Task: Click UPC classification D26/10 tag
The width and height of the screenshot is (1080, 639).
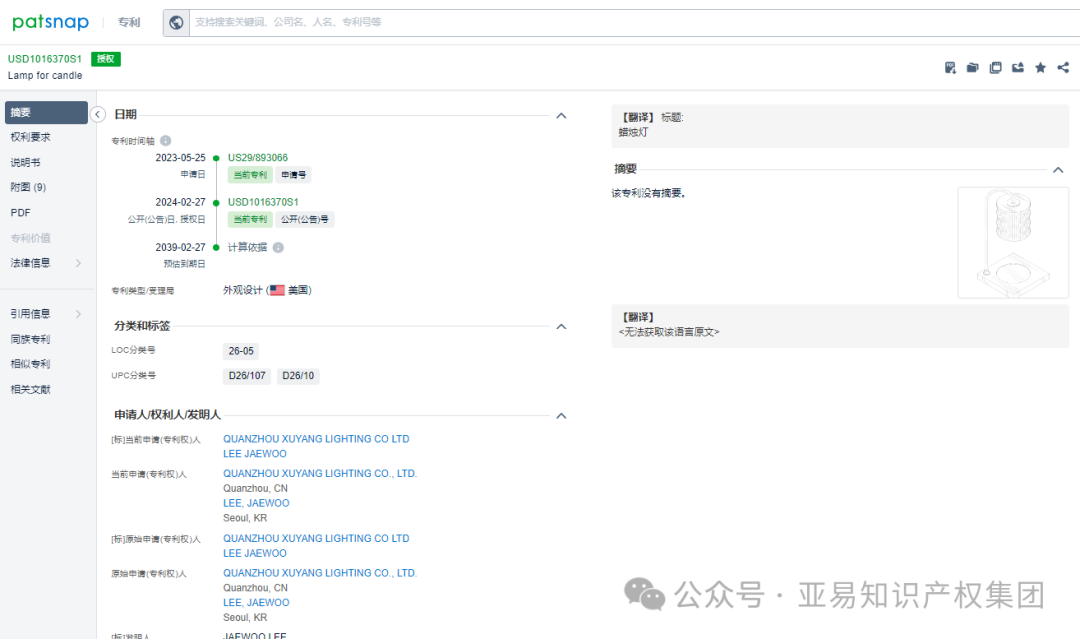Action: pyautogui.click(x=298, y=376)
